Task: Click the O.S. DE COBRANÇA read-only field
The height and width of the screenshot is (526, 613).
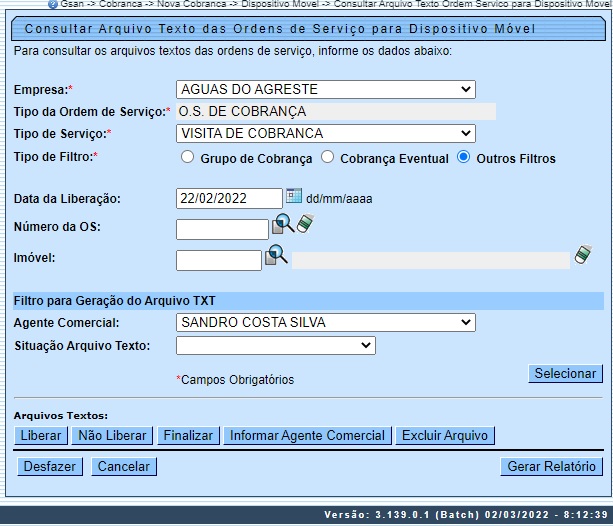Action: point(336,111)
